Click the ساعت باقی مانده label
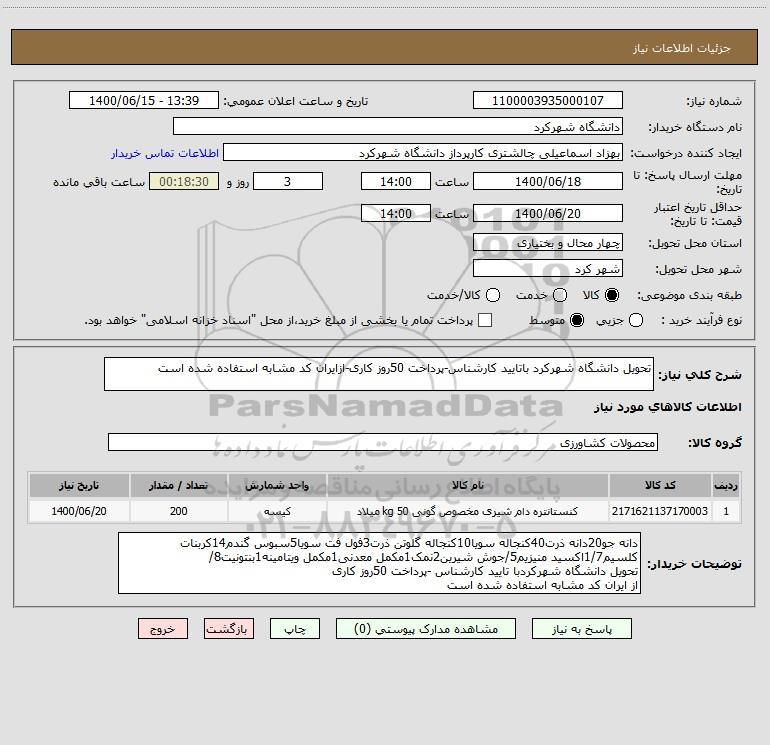The width and height of the screenshot is (770, 745). click(99, 182)
